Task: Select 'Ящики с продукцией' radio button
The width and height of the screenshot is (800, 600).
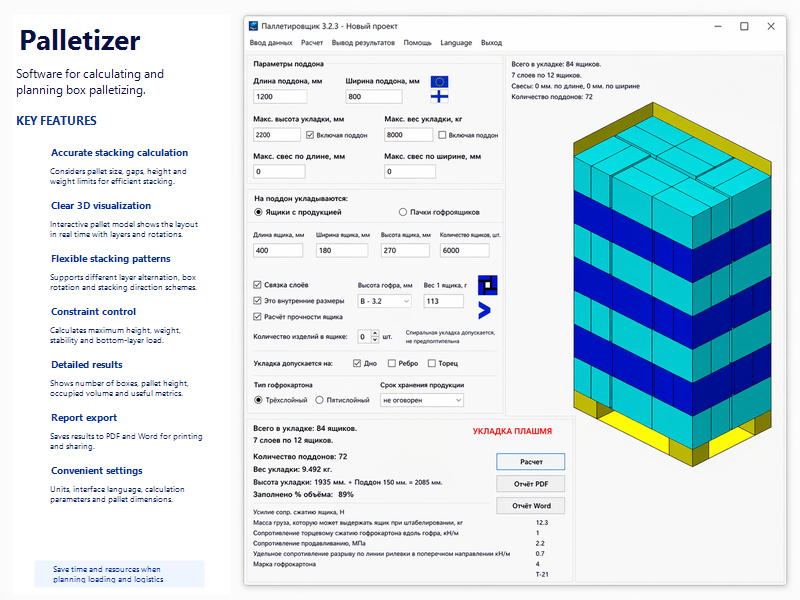Action: [258, 212]
